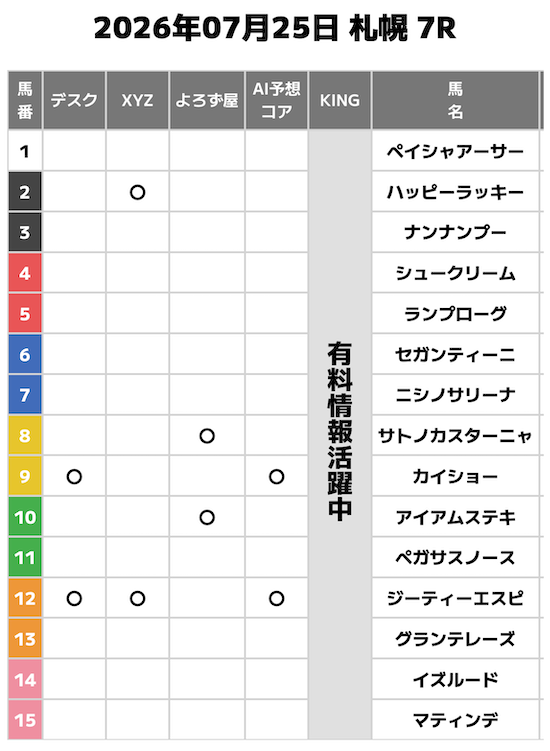Open the サトノカスターニャ horse entry
The image size is (550, 751).
pyautogui.click(x=455, y=436)
